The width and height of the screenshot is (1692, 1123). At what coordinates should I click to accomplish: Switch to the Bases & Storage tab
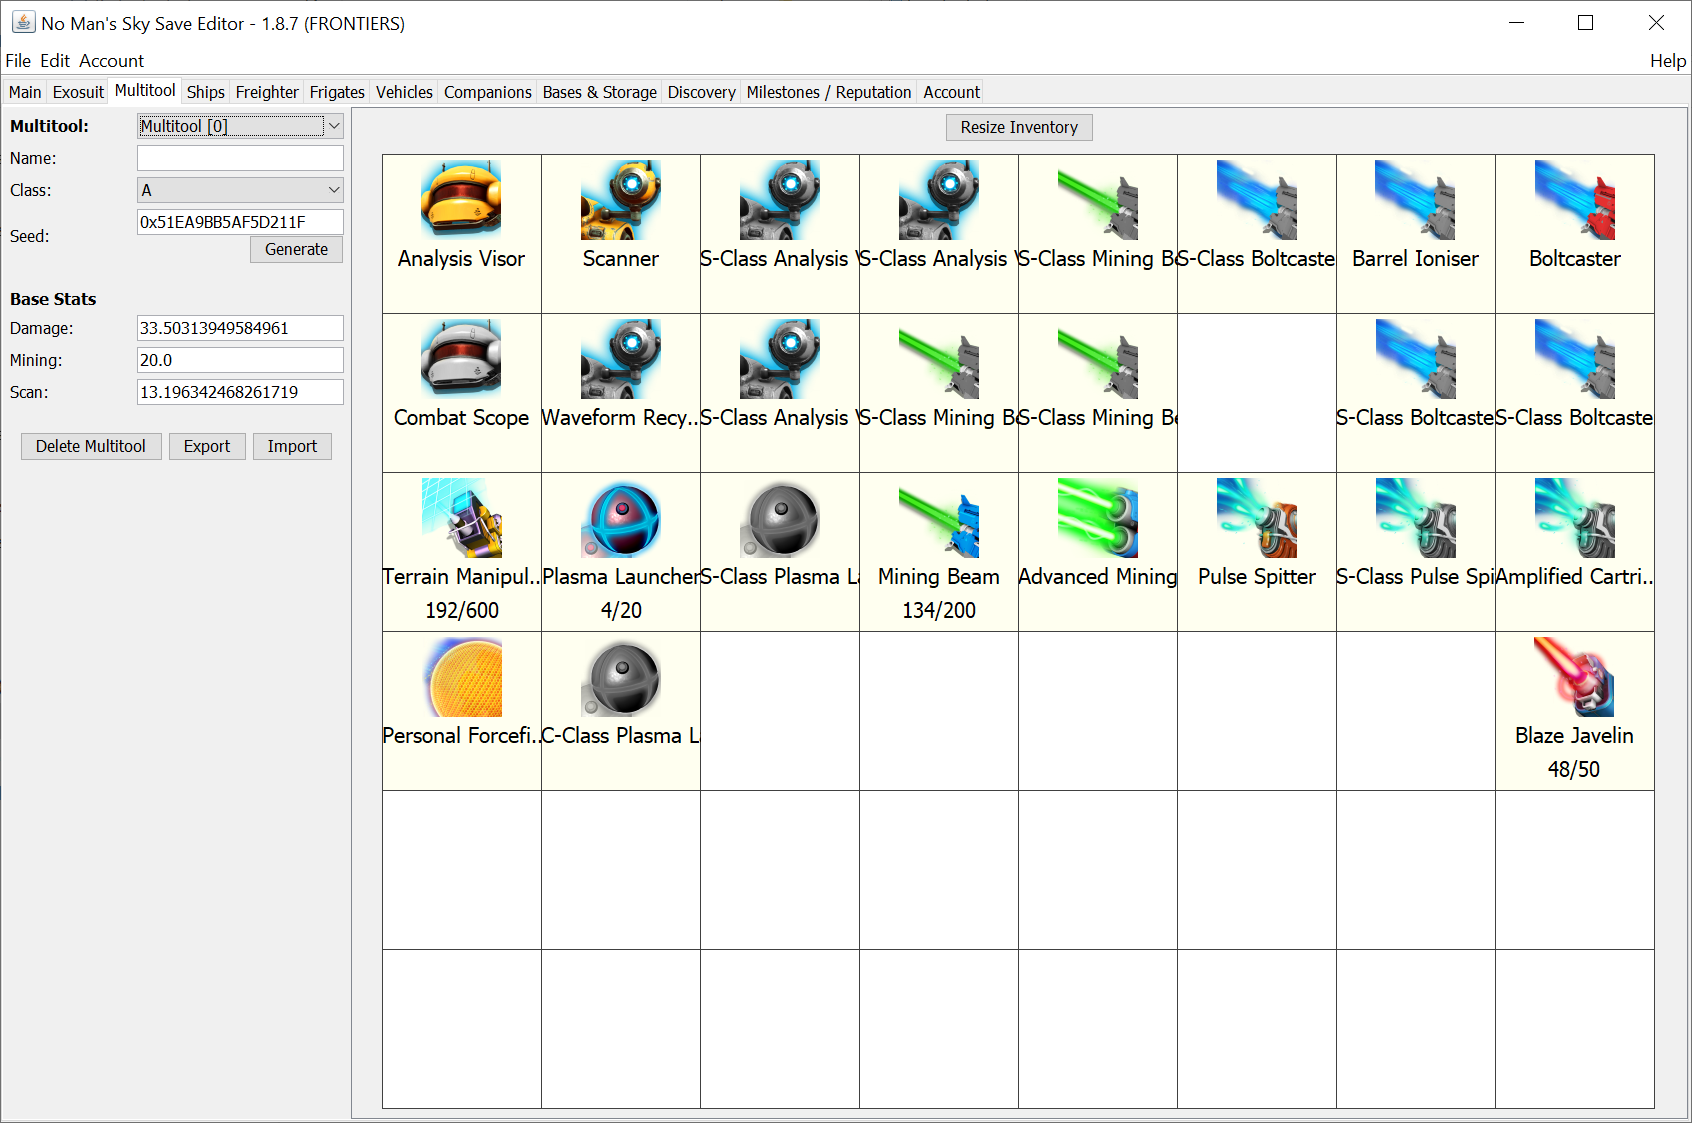599,92
